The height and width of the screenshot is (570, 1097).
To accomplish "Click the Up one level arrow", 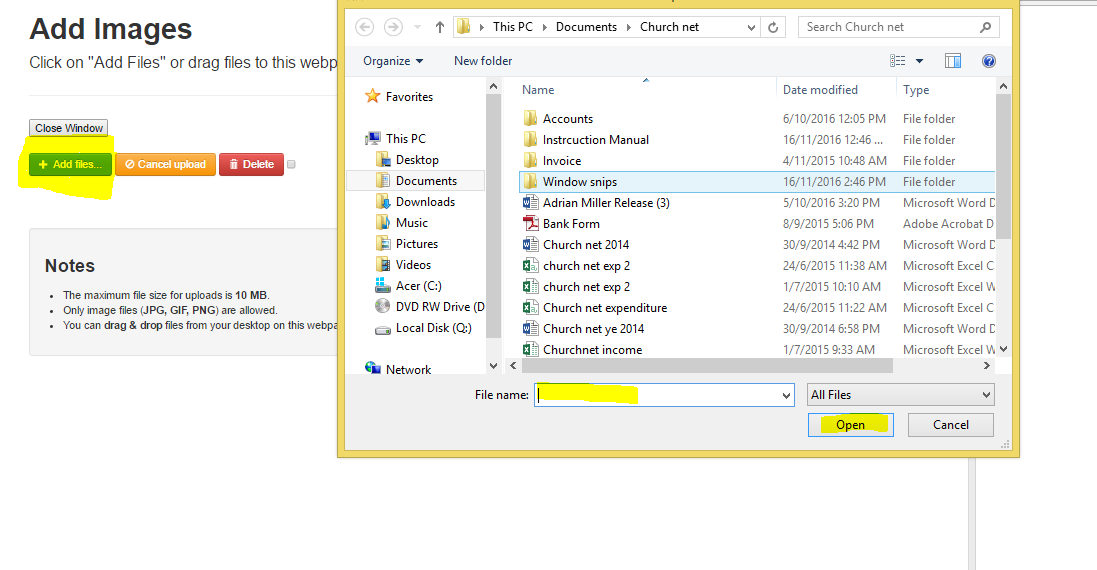I will 439,27.
